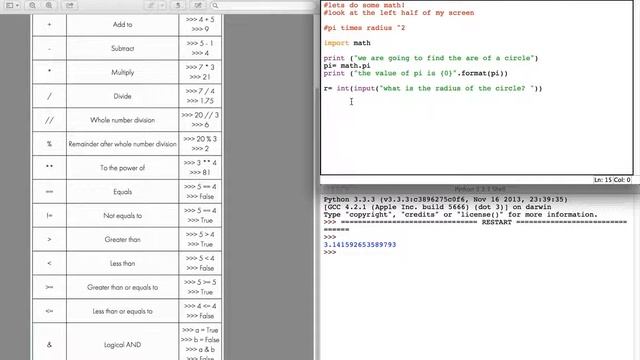Open the sidebar view menu in Preview toolbar
Viewport: 640px width, 360px height.
coord(13,5)
